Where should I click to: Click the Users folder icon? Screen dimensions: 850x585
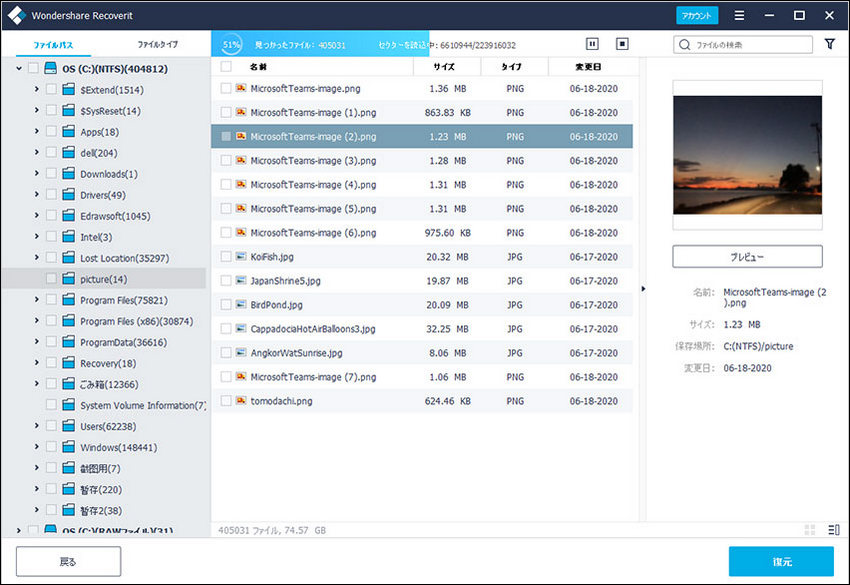pos(68,426)
